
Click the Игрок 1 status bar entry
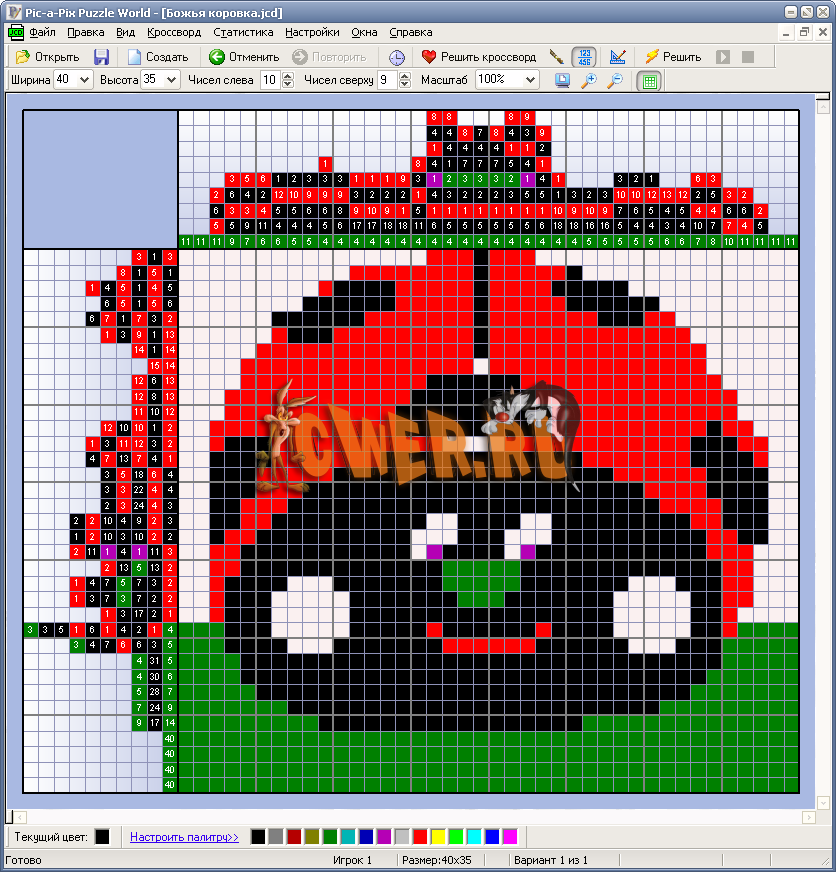coord(352,860)
